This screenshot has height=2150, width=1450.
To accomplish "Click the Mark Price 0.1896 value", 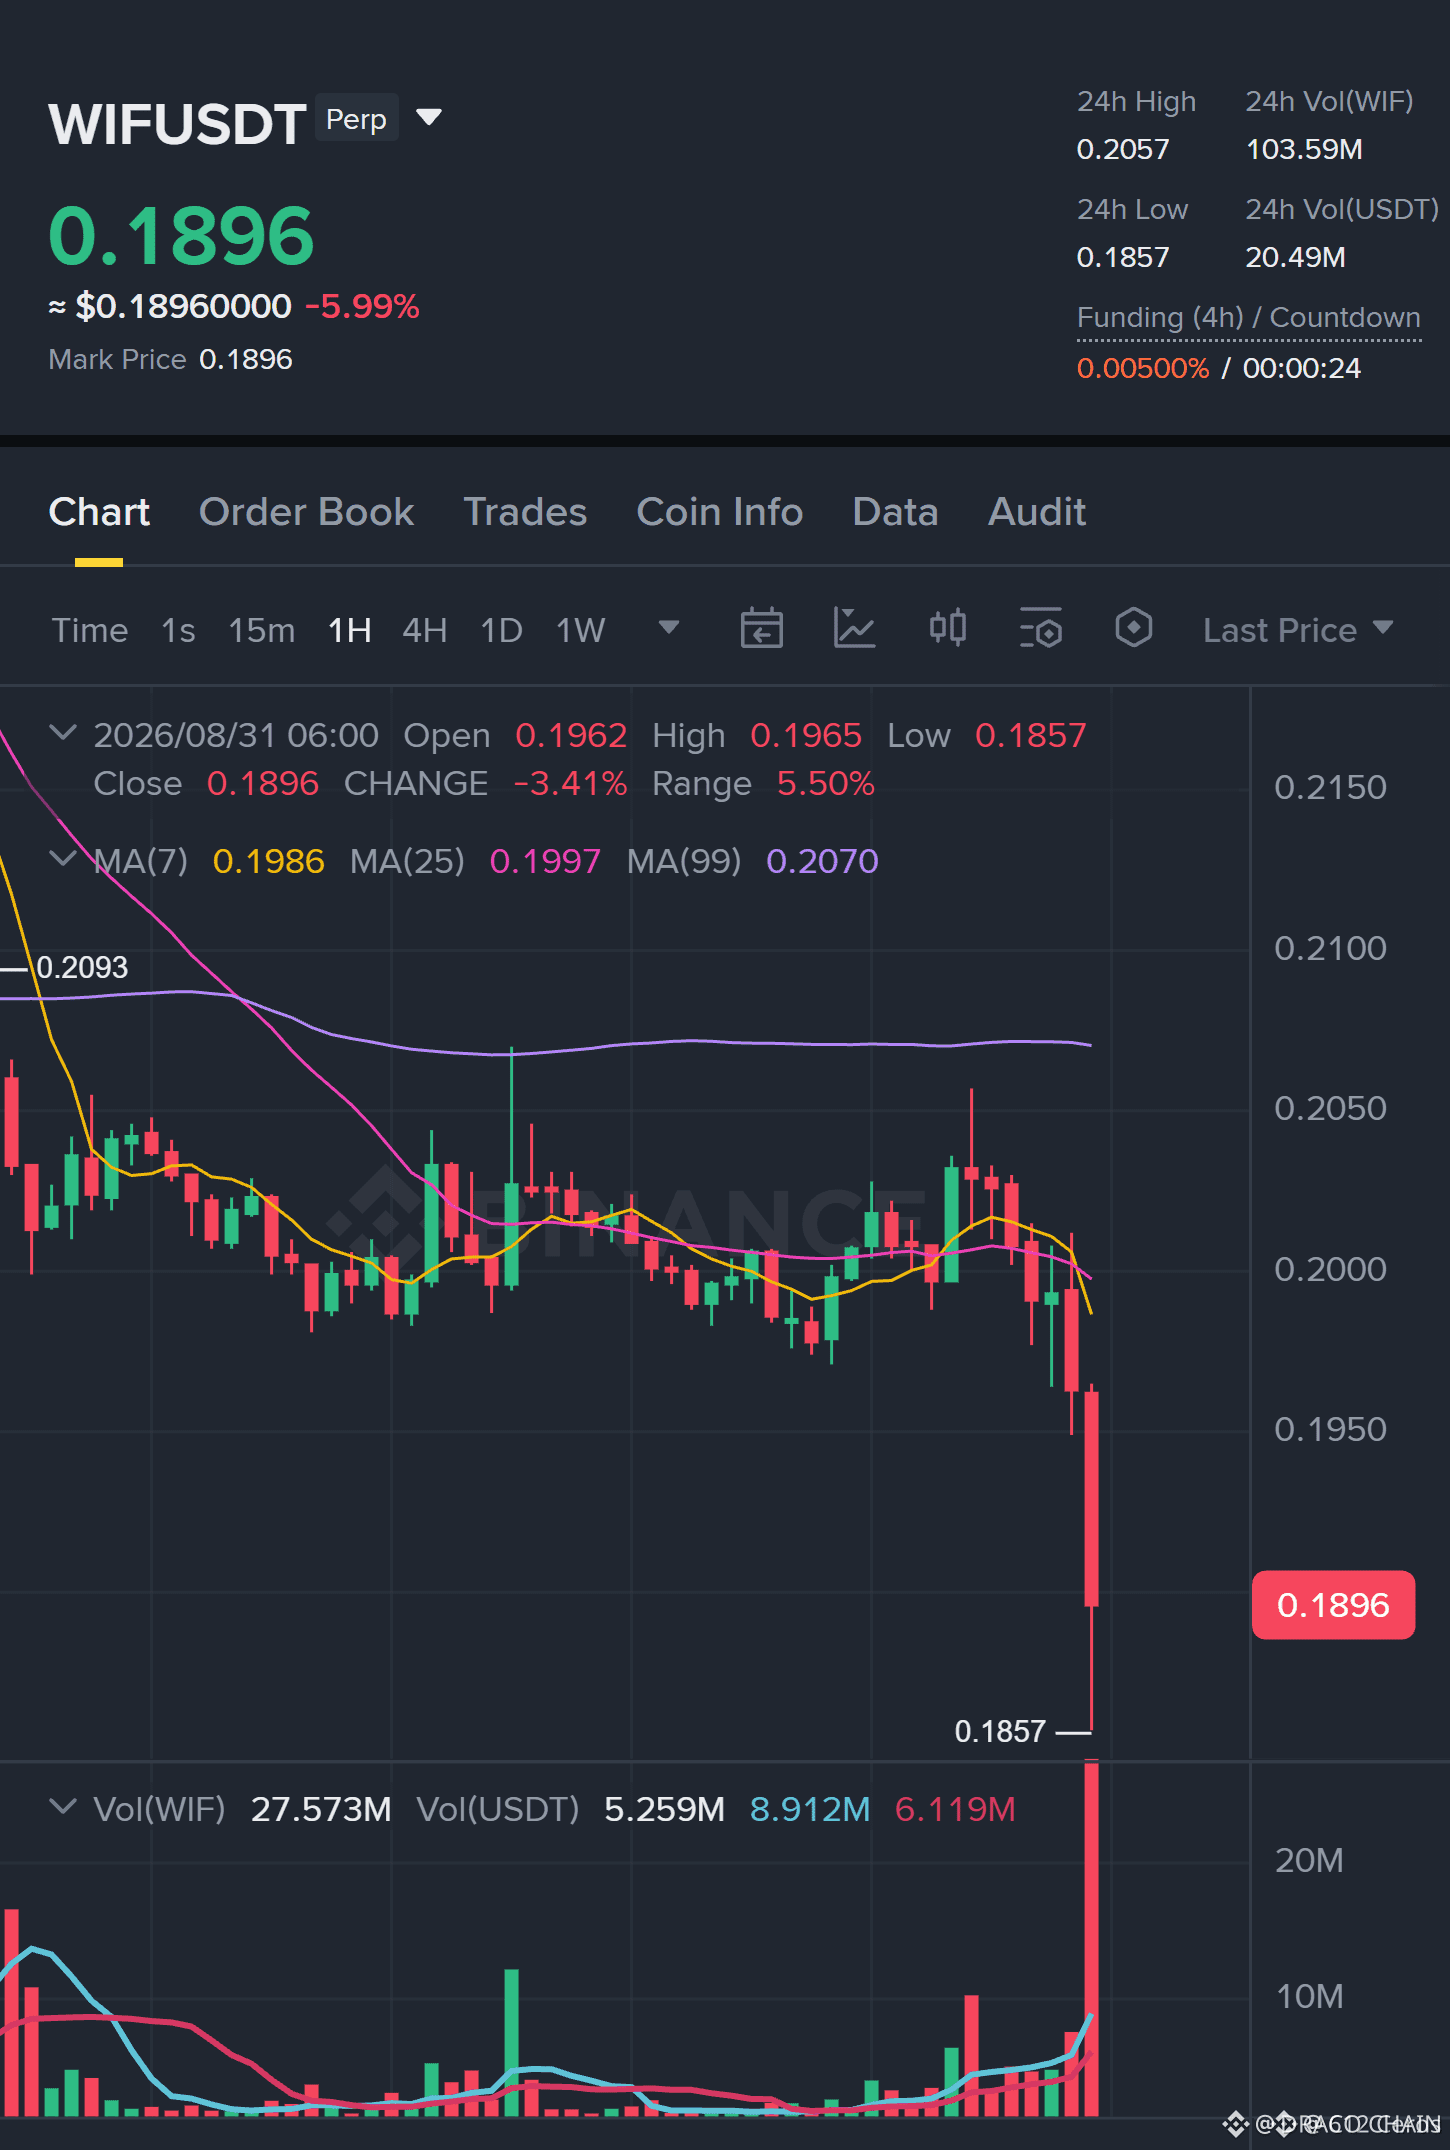I will tap(246, 359).
